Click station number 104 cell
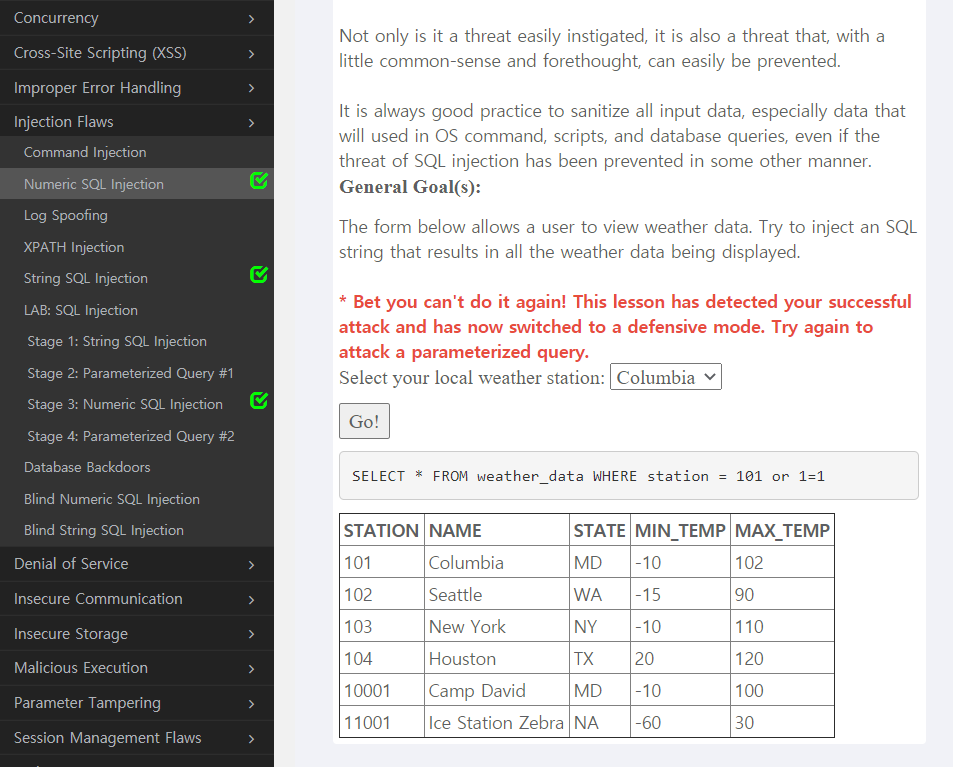 (382, 658)
